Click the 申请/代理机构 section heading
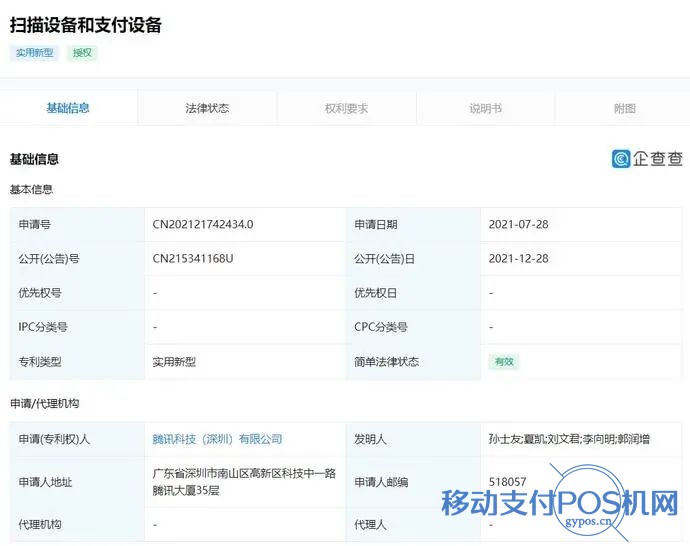Screen dimensions: 690x546 44,403
